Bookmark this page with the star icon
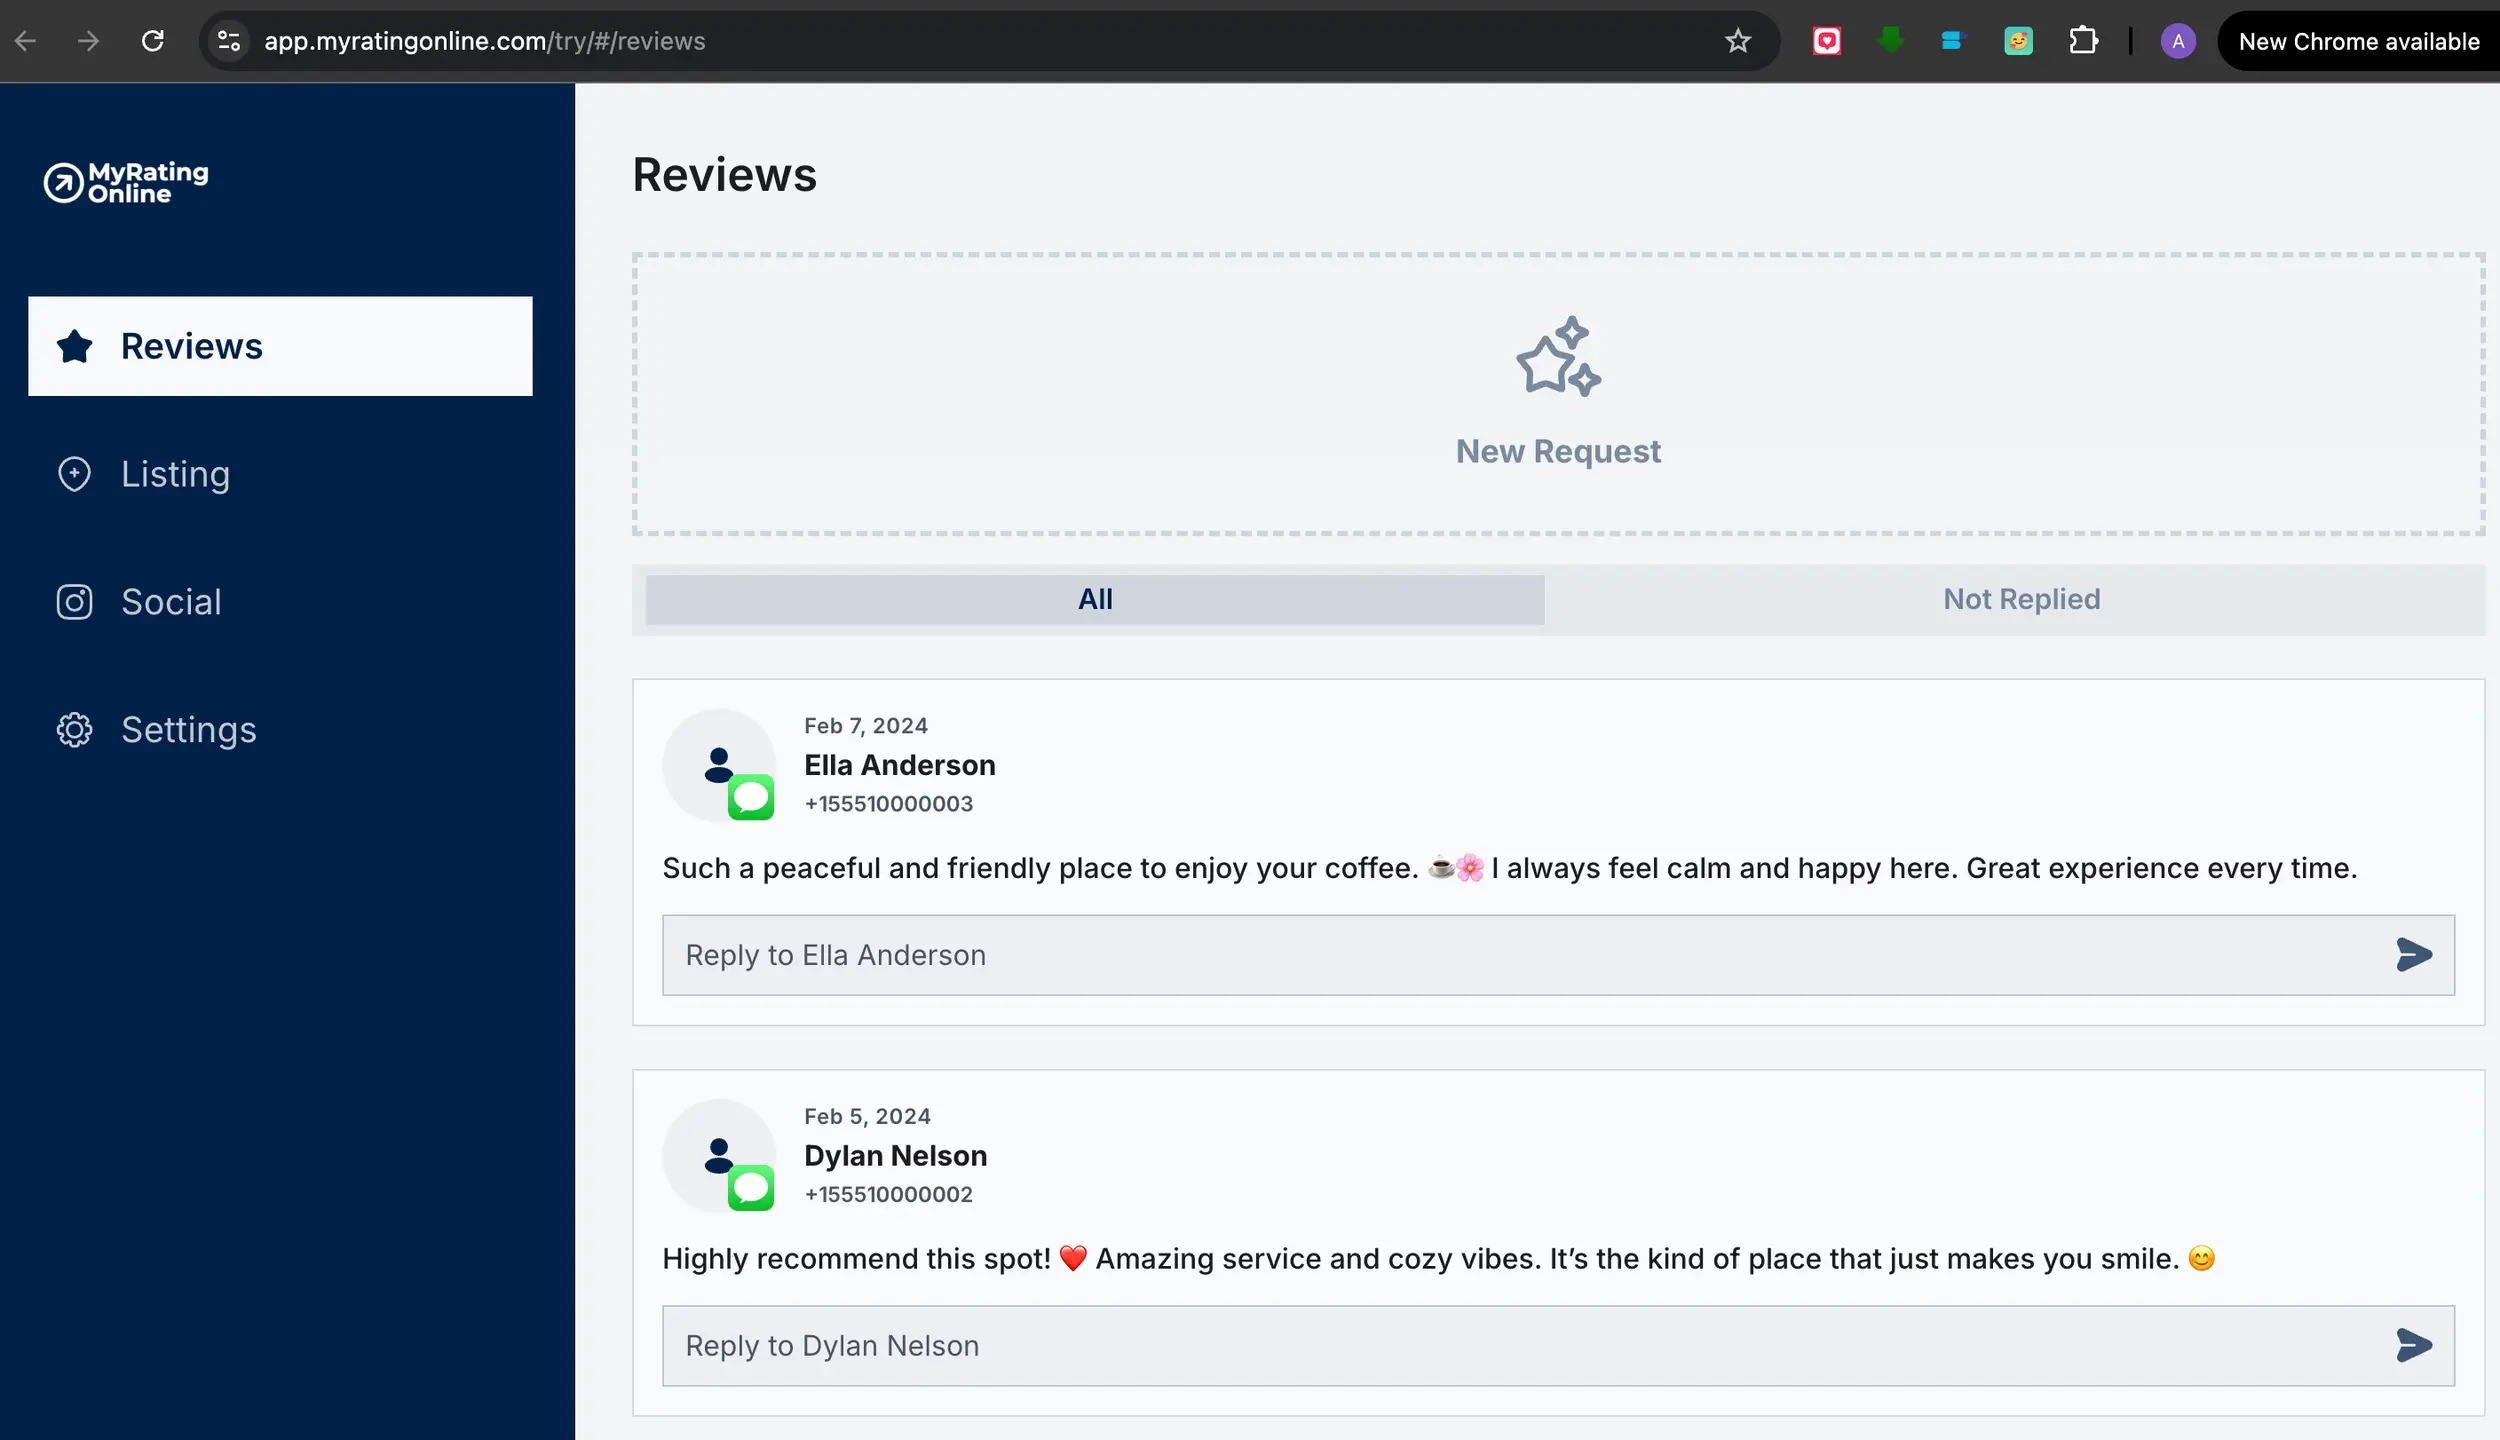2500x1440 pixels. click(1738, 41)
